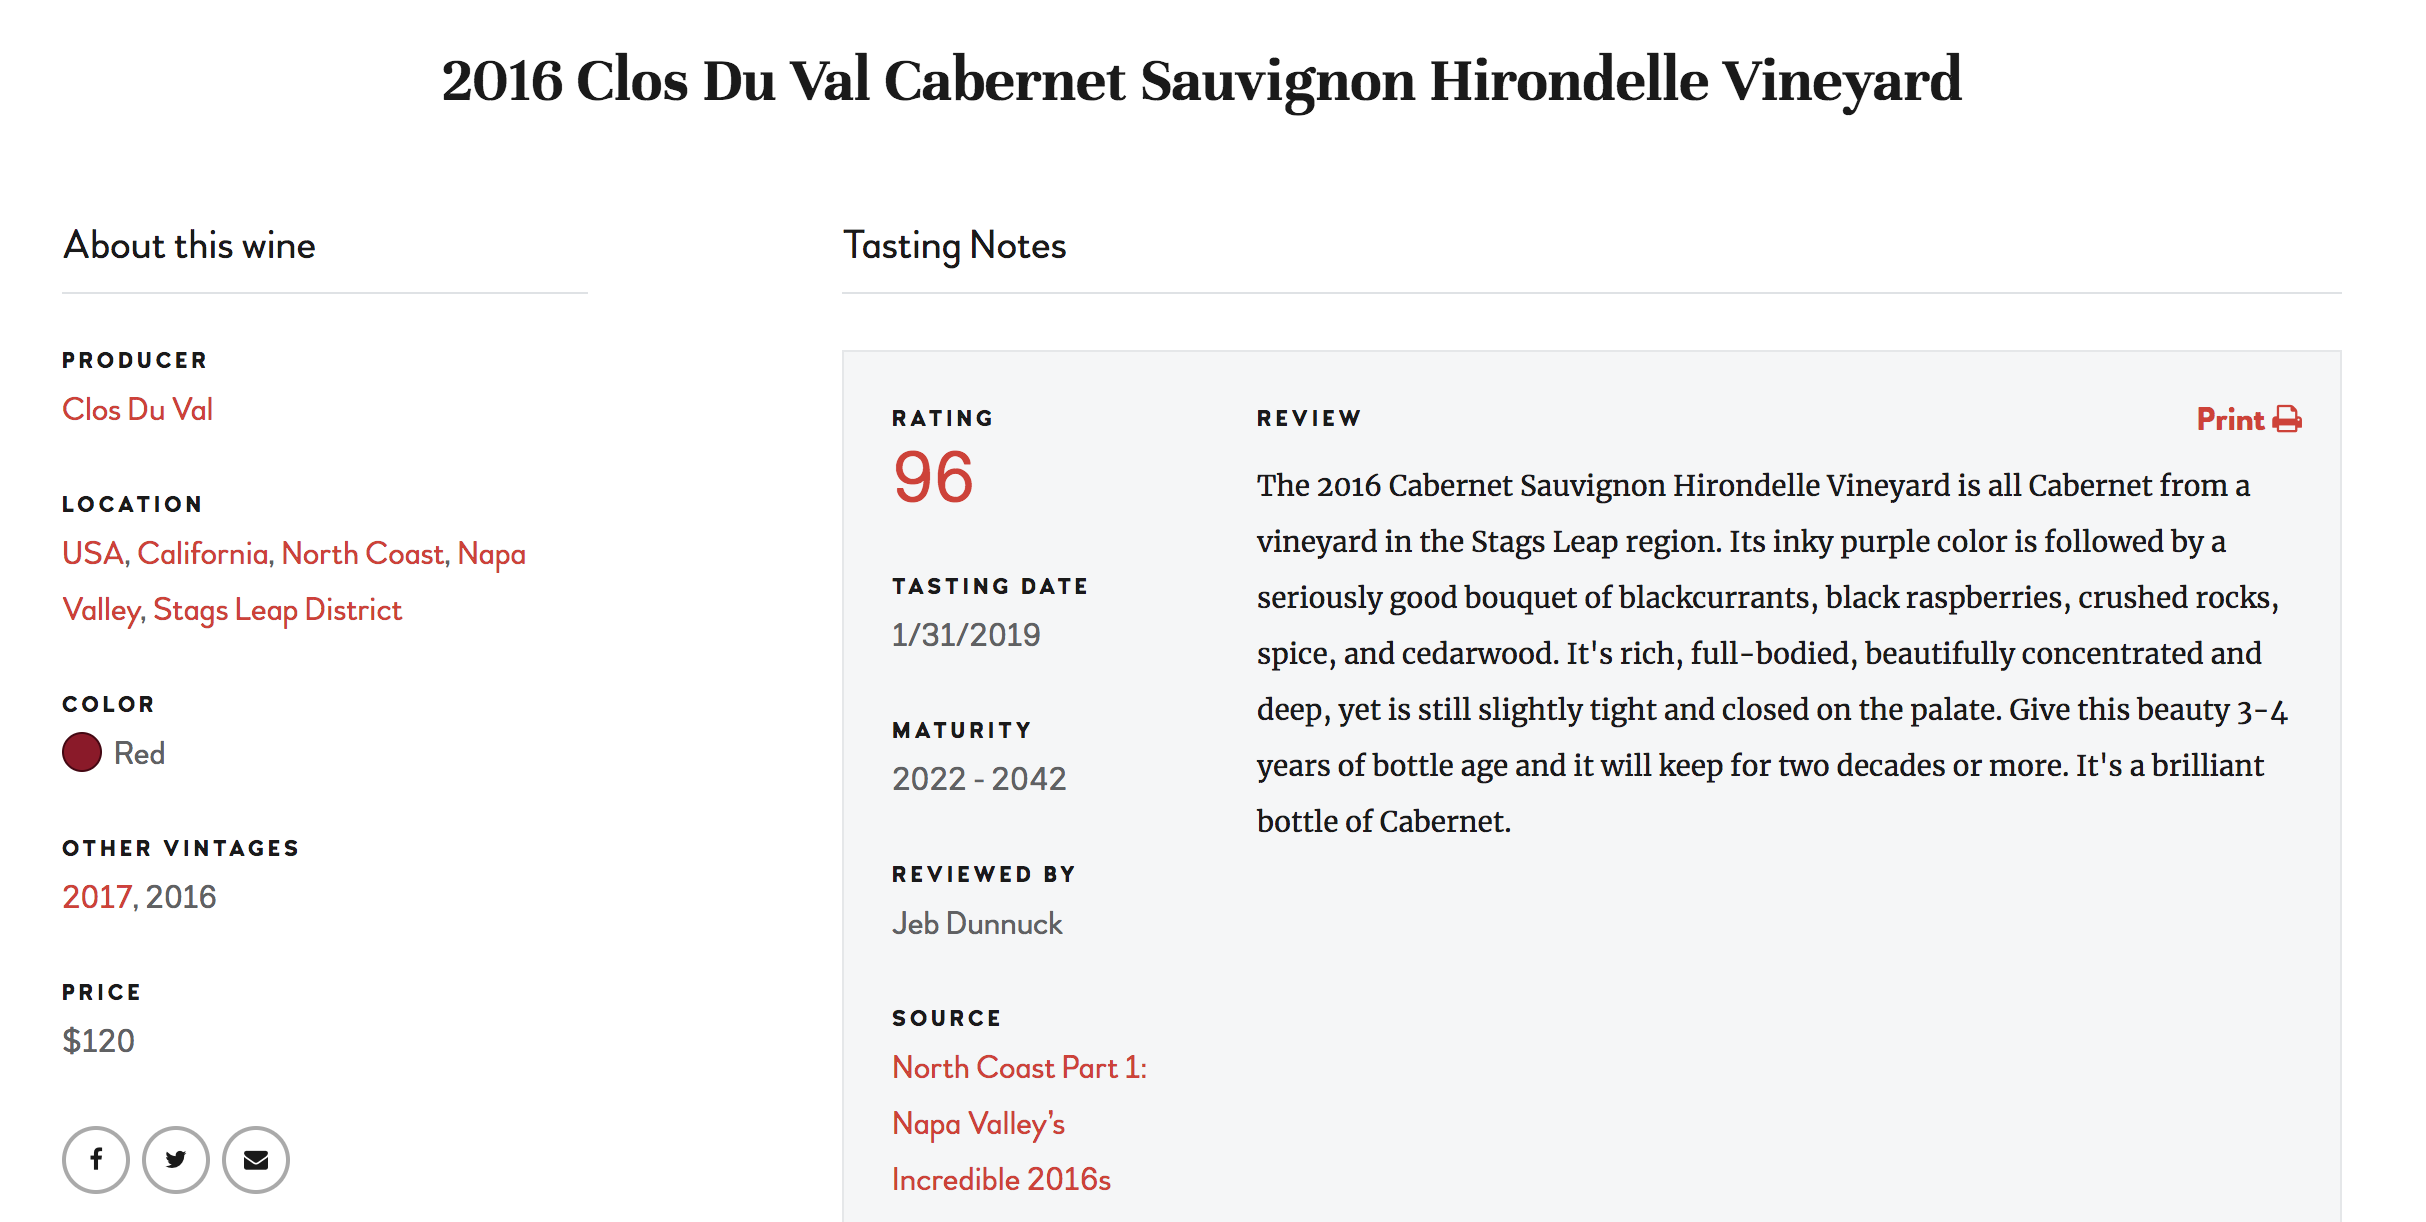The height and width of the screenshot is (1222, 2426).
Task: Click the printer icon next to Print
Action: tap(2287, 419)
